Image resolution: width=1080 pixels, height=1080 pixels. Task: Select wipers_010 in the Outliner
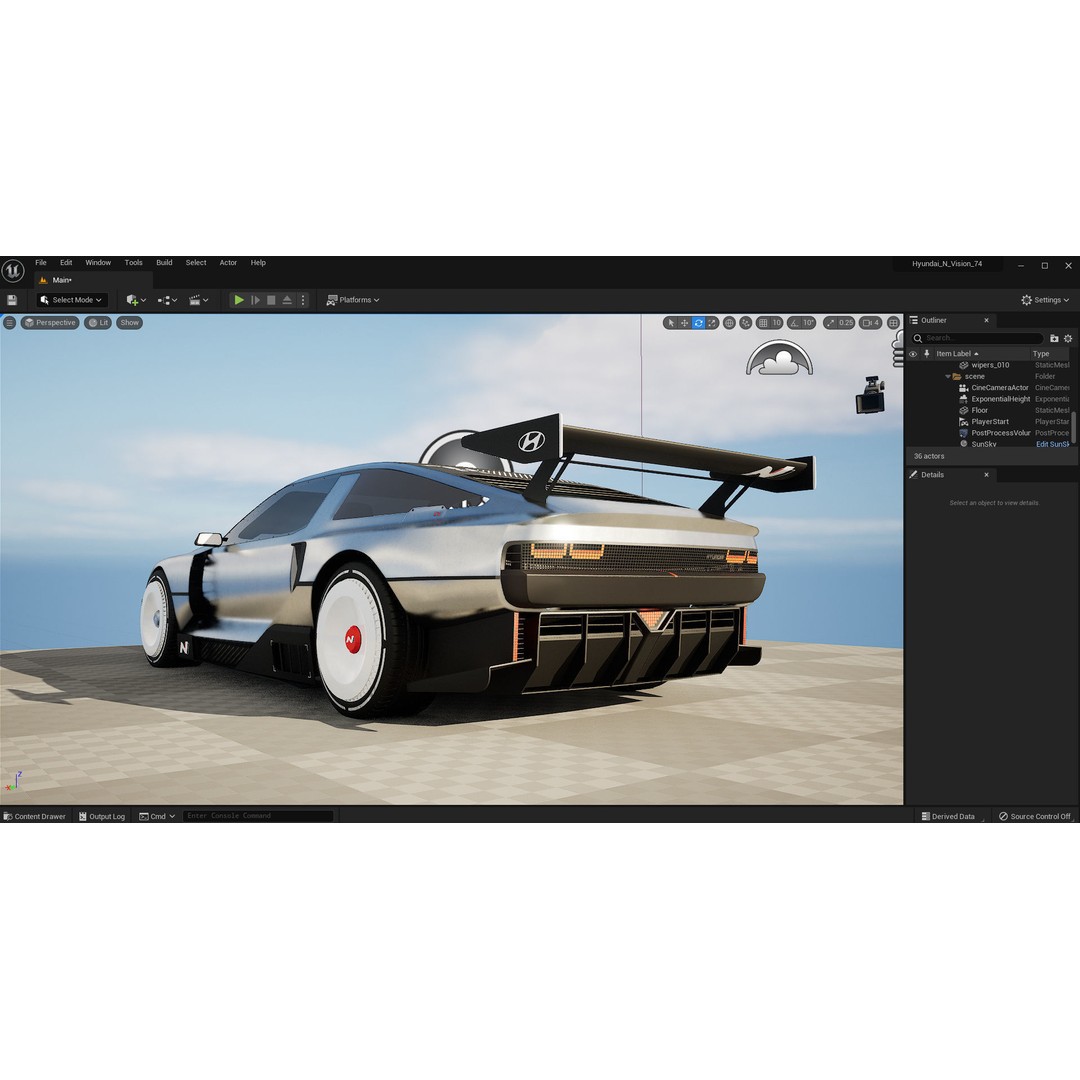[x=988, y=365]
